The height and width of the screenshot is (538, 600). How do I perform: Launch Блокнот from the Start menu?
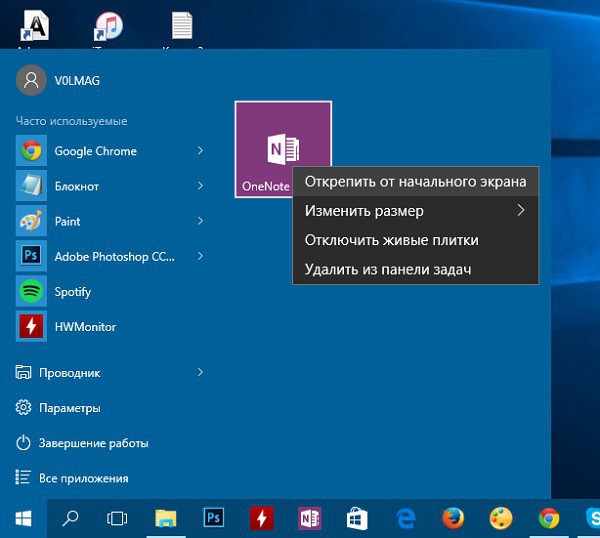coord(109,186)
